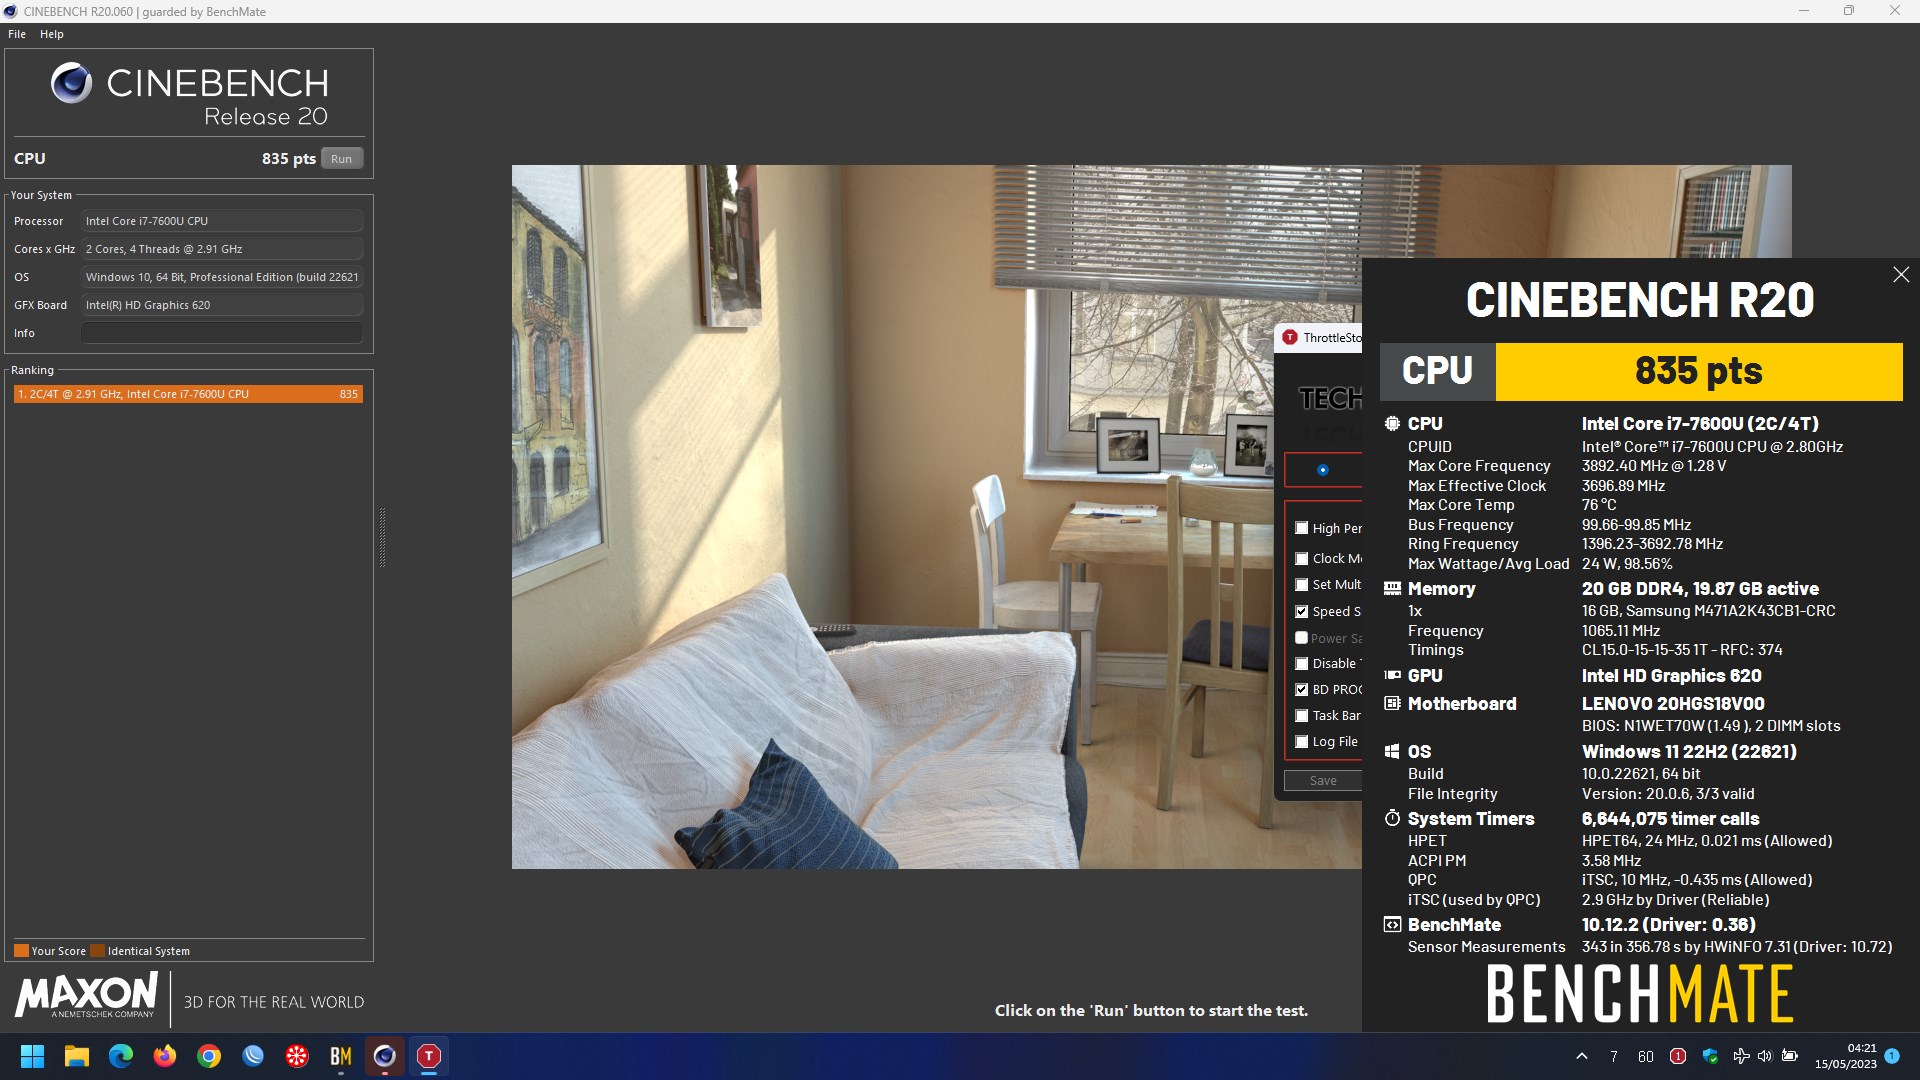Close the BenchMate result overlay
Image resolution: width=1920 pixels, height=1080 pixels.
1901,274
